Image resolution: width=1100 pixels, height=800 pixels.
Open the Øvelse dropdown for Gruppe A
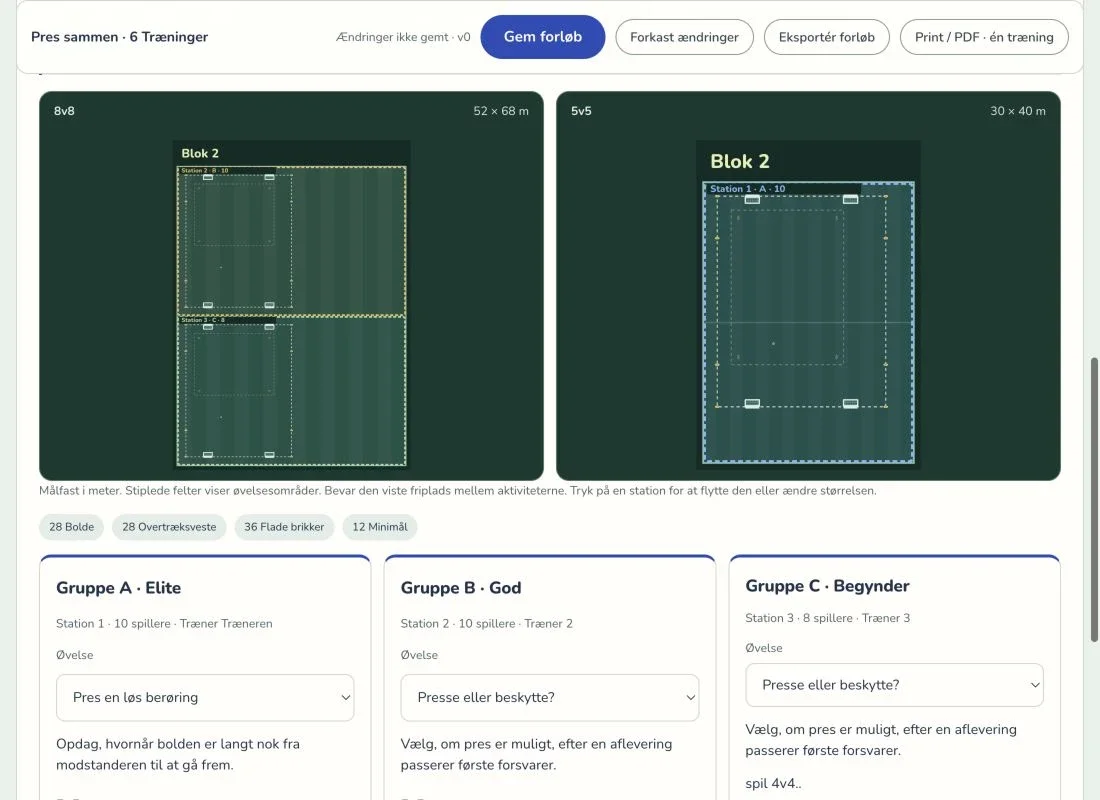[x=205, y=698]
